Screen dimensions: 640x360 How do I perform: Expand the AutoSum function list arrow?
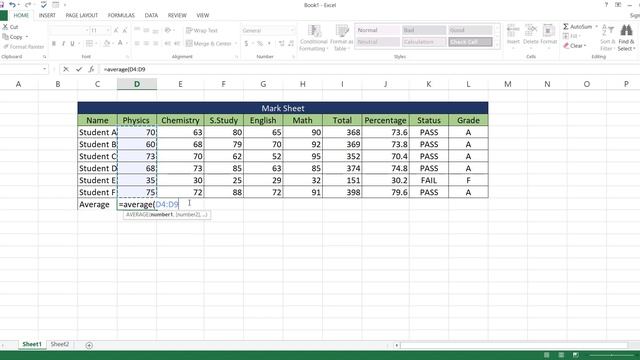[596, 27]
